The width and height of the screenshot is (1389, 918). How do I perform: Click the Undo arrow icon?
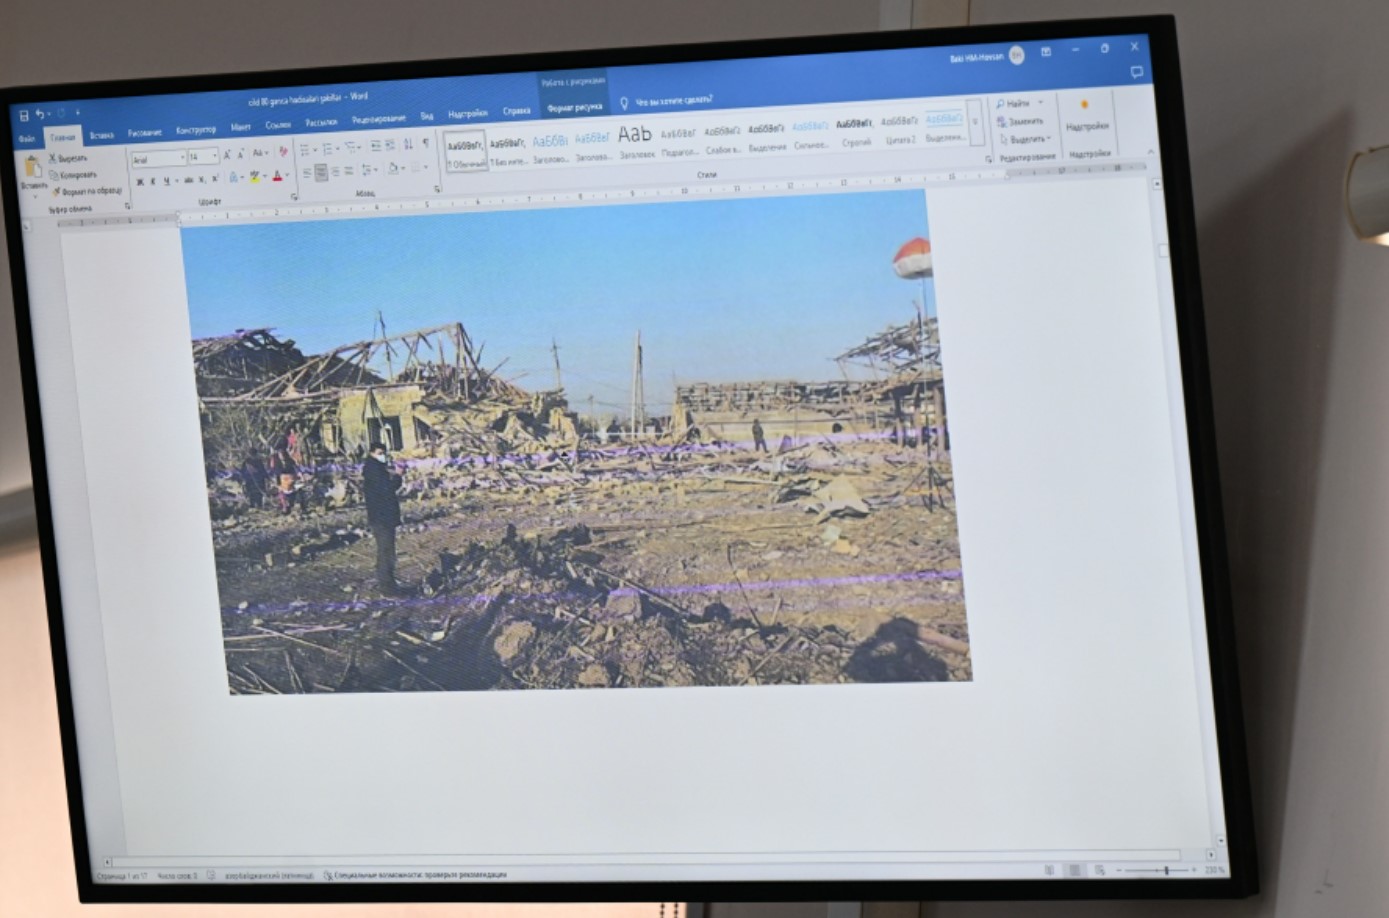point(40,114)
